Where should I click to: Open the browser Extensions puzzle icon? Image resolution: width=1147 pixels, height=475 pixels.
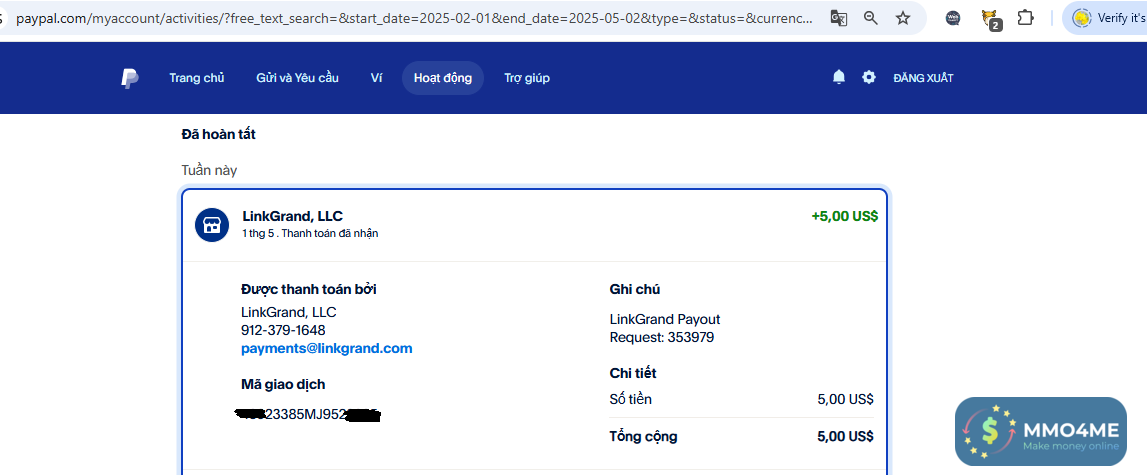click(x=1025, y=18)
